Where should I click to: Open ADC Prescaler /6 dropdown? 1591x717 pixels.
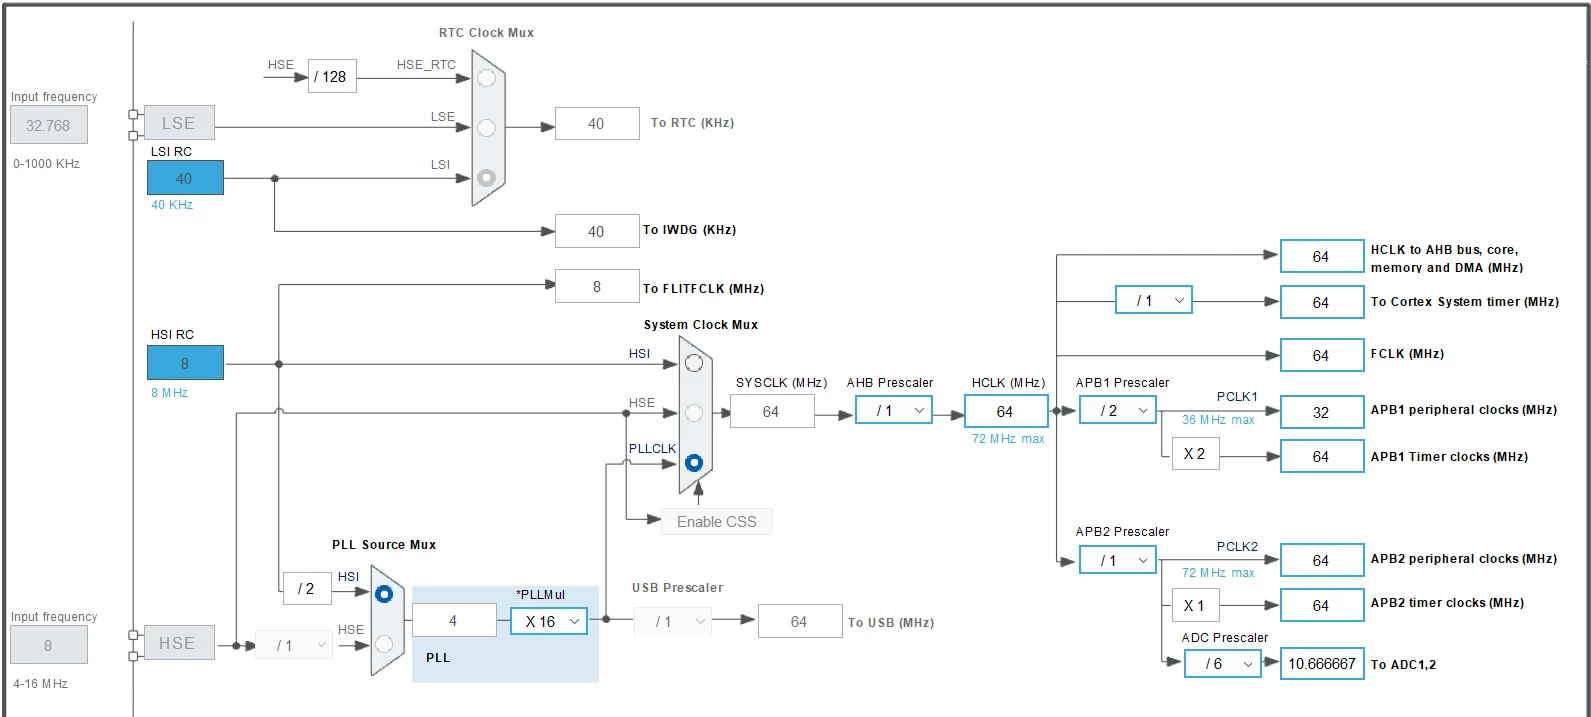click(1223, 664)
